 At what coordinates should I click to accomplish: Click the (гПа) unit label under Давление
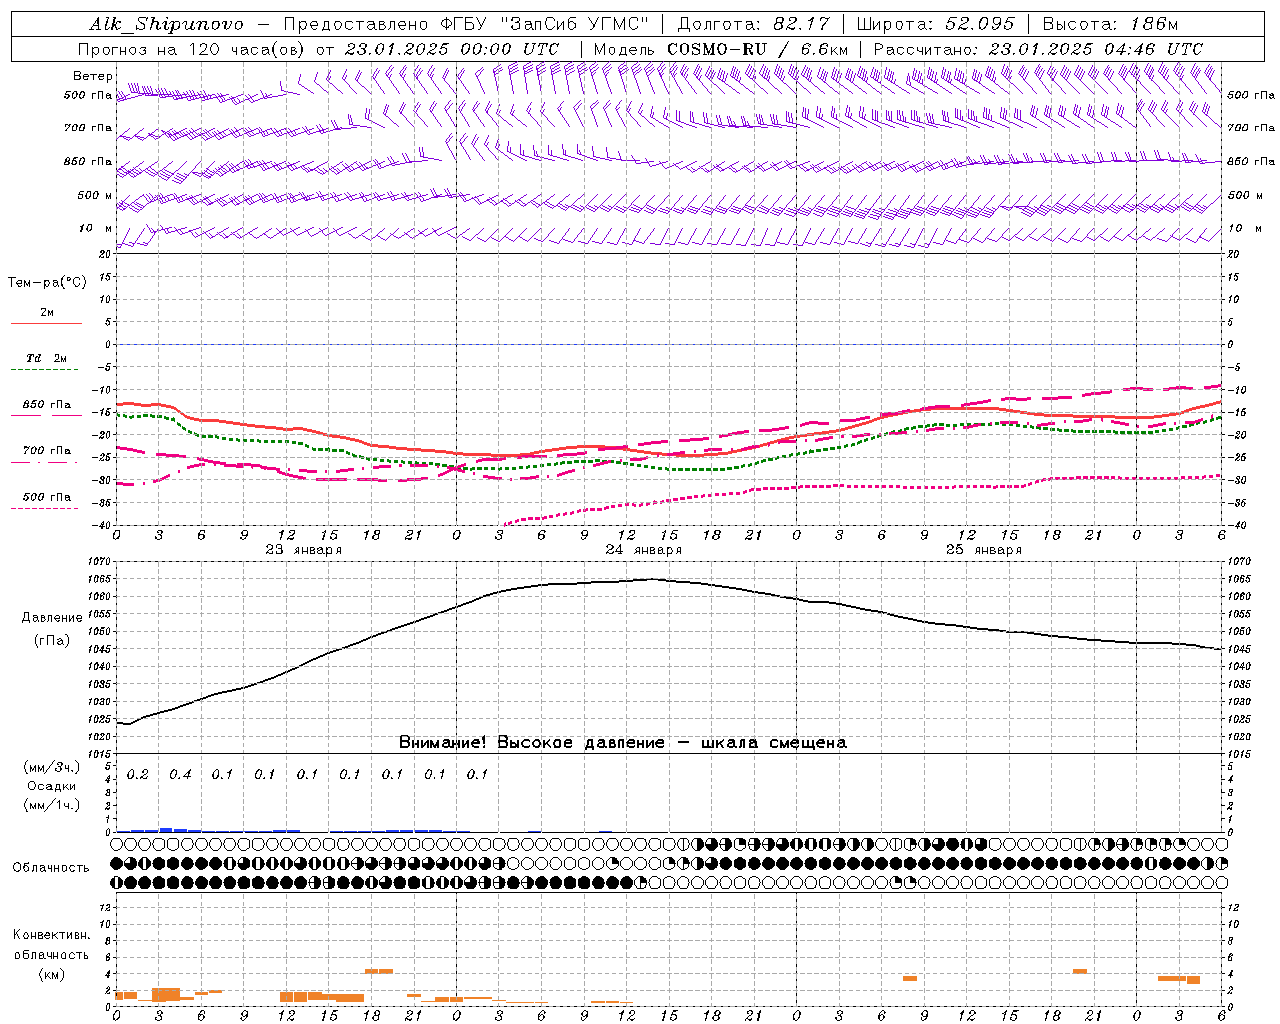click(x=52, y=641)
